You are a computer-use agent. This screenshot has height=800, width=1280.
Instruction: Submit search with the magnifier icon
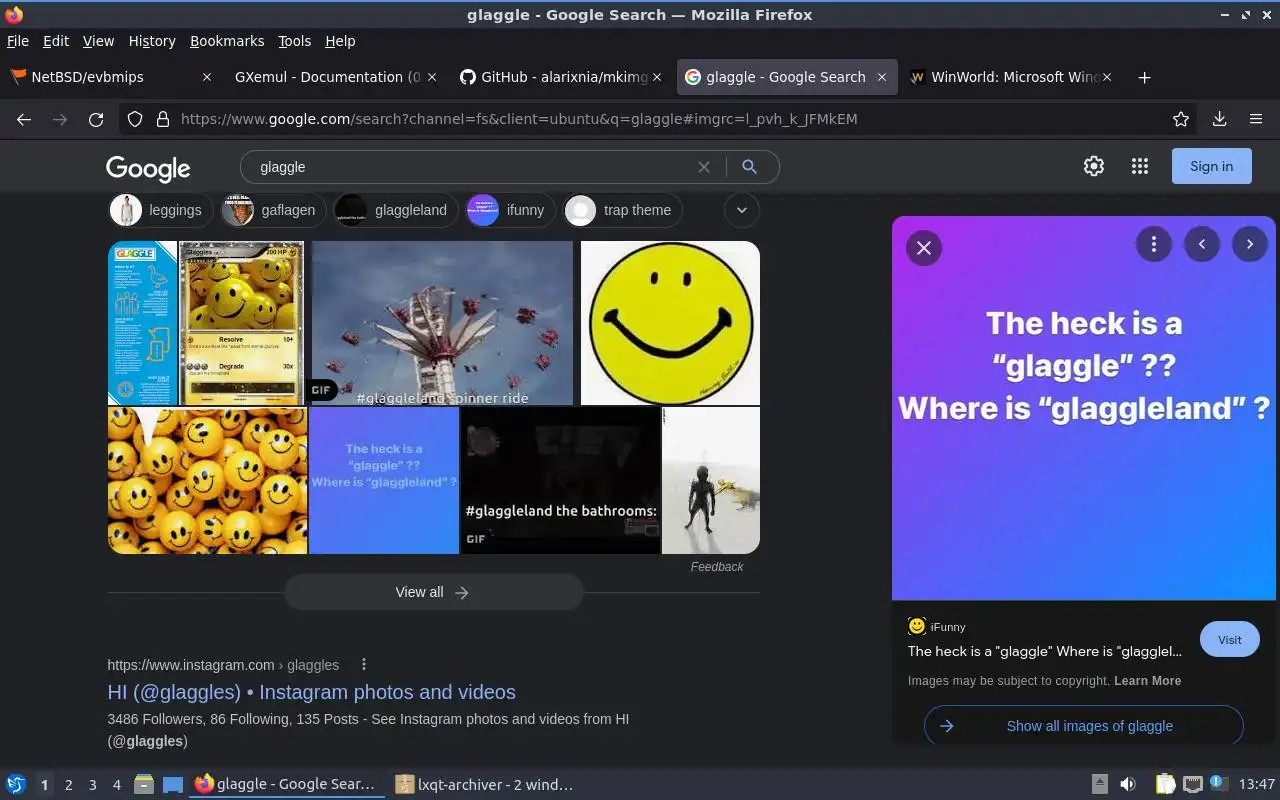click(749, 167)
